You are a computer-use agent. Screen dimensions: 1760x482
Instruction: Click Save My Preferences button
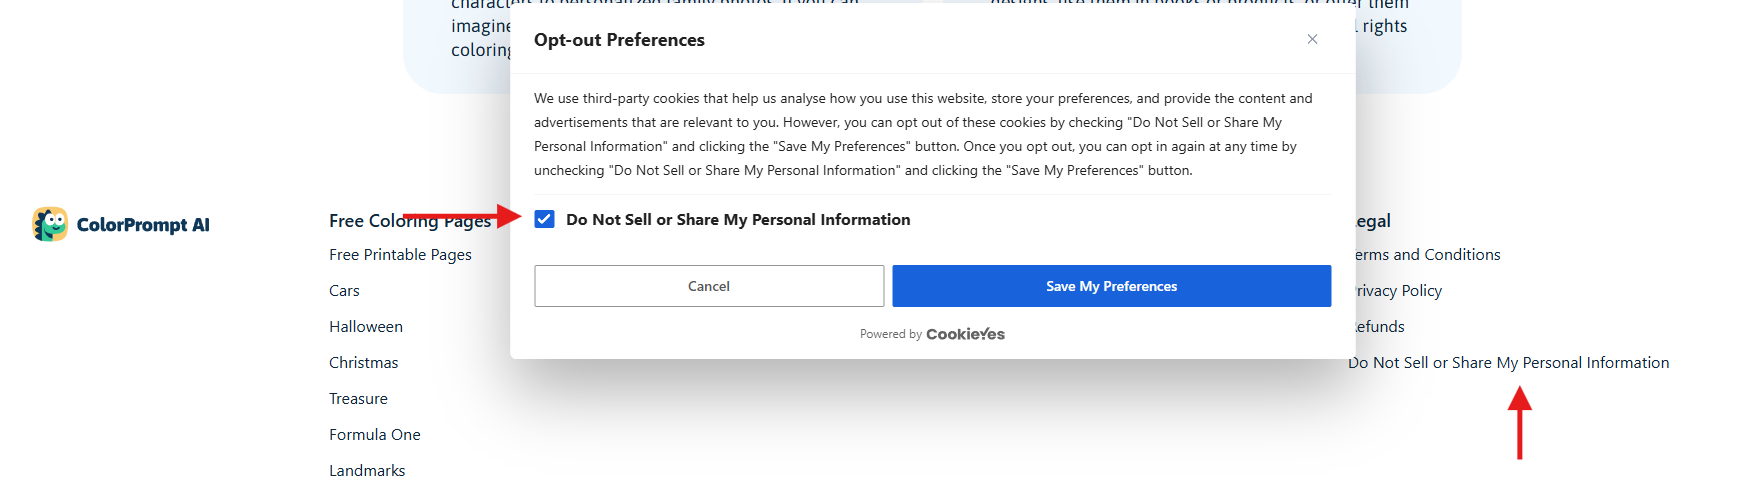[1111, 286]
